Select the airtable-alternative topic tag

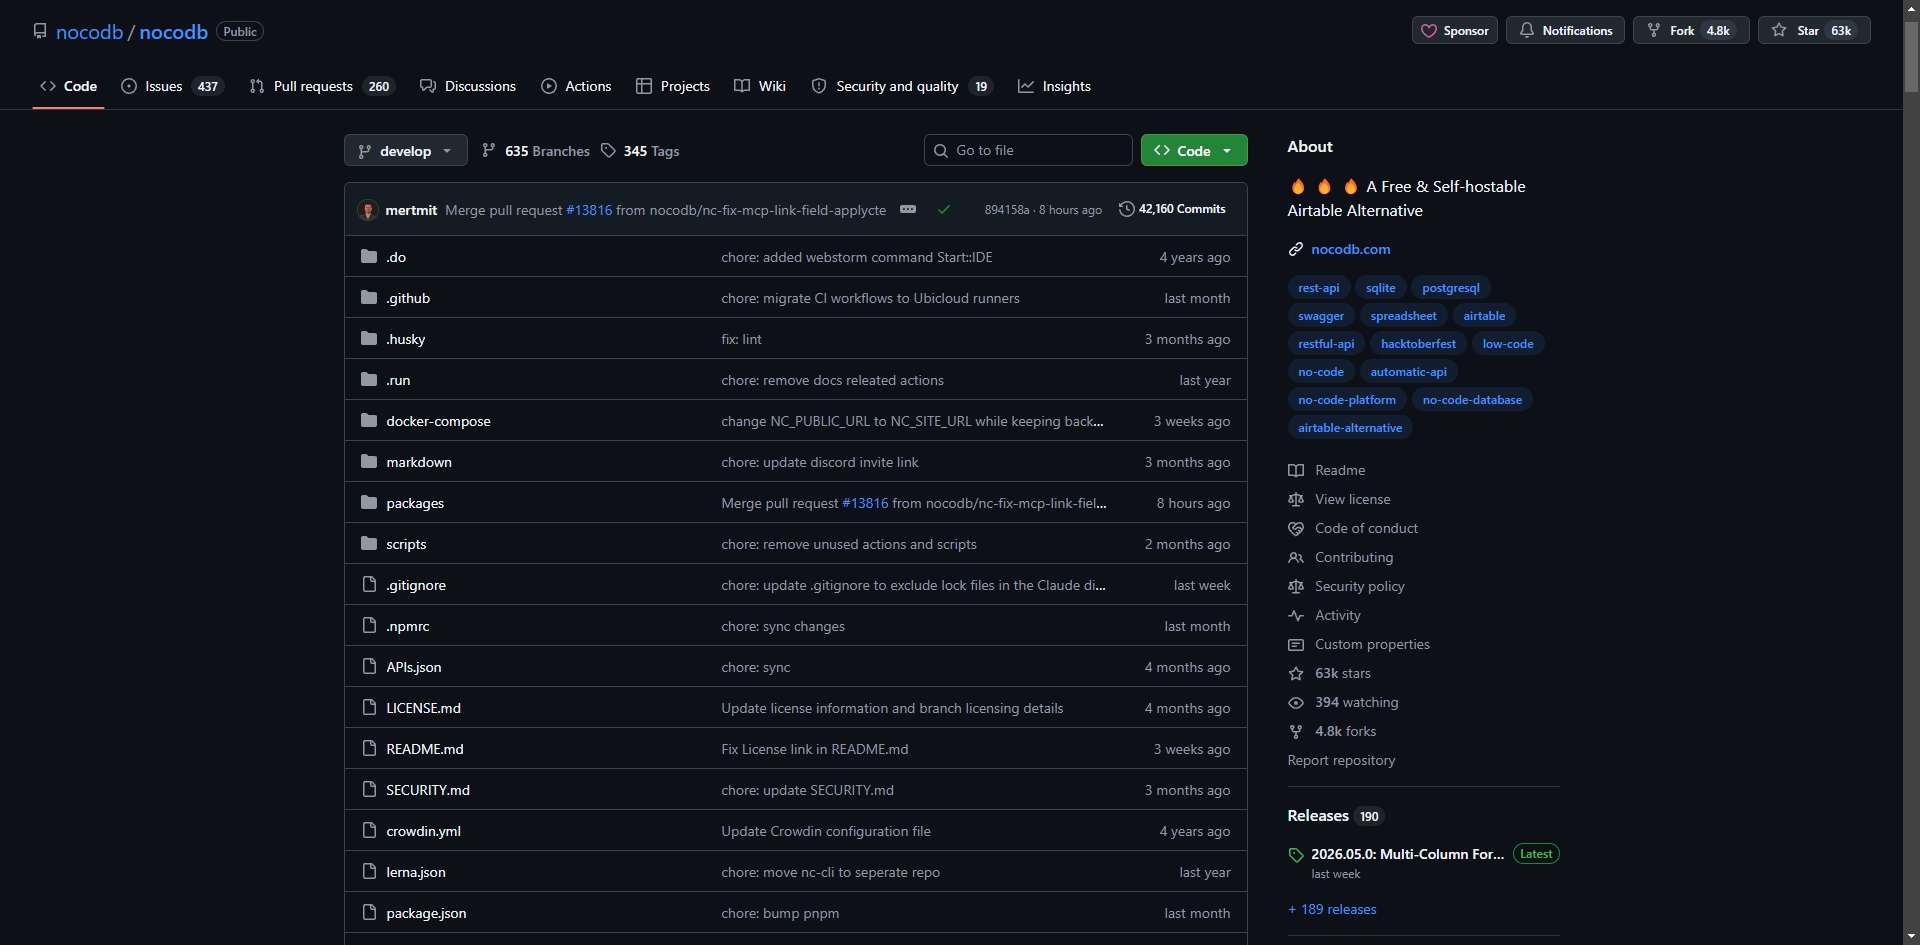coord(1350,428)
